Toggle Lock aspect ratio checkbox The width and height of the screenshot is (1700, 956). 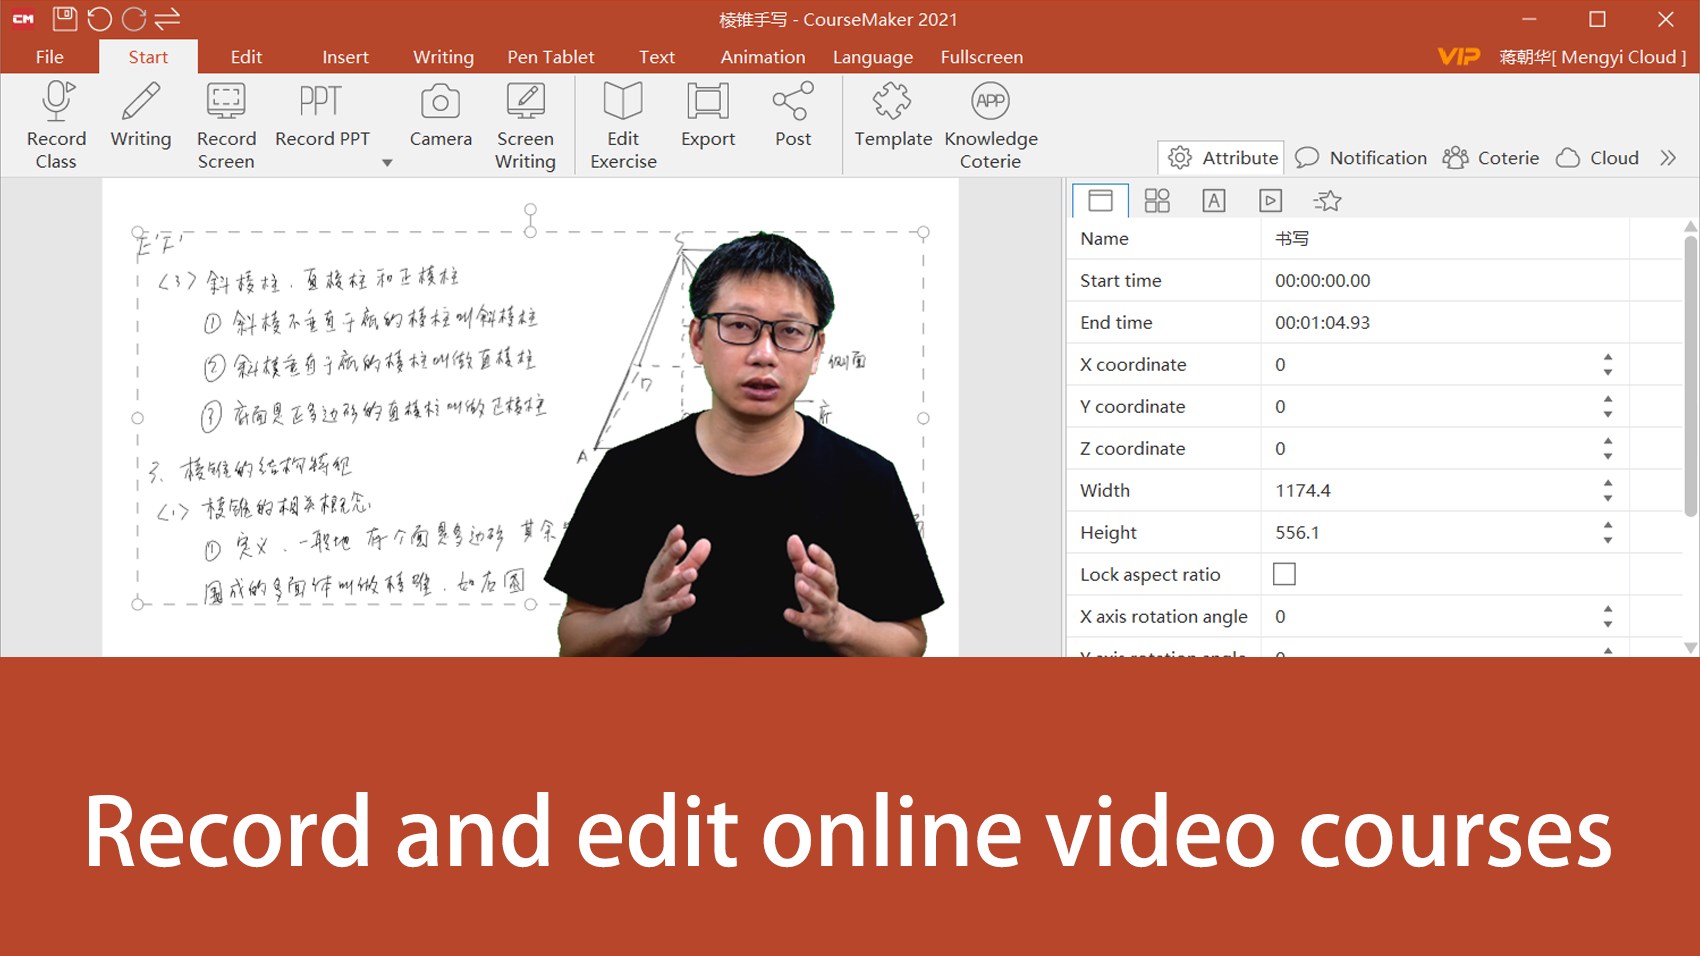click(1284, 574)
